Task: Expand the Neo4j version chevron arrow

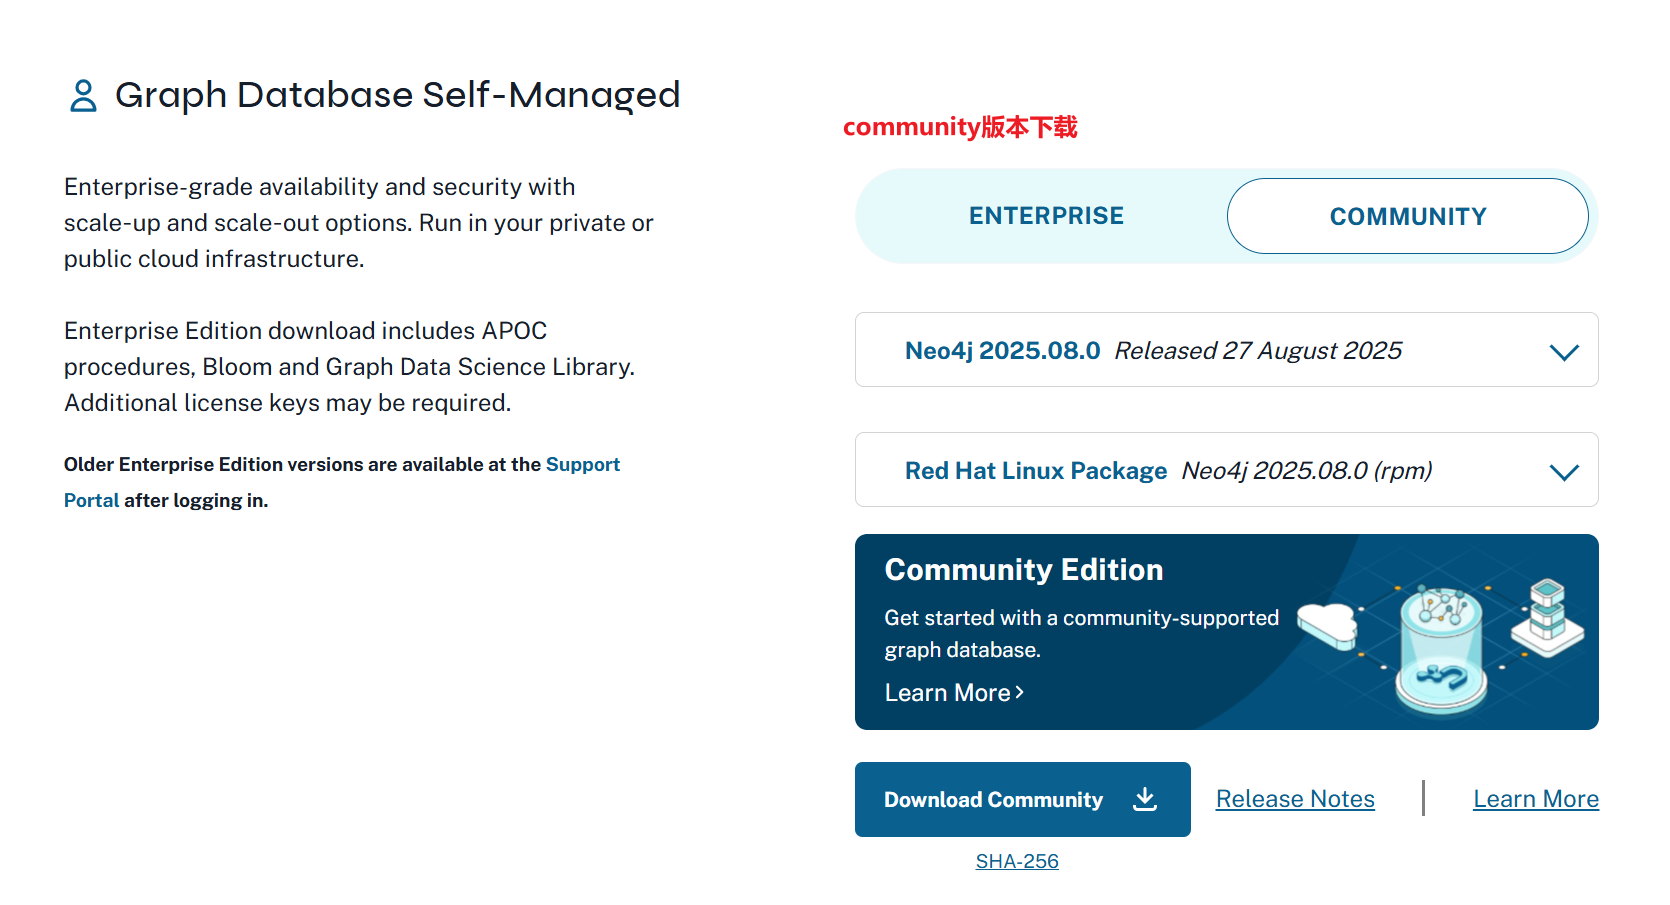Action: pos(1563,352)
